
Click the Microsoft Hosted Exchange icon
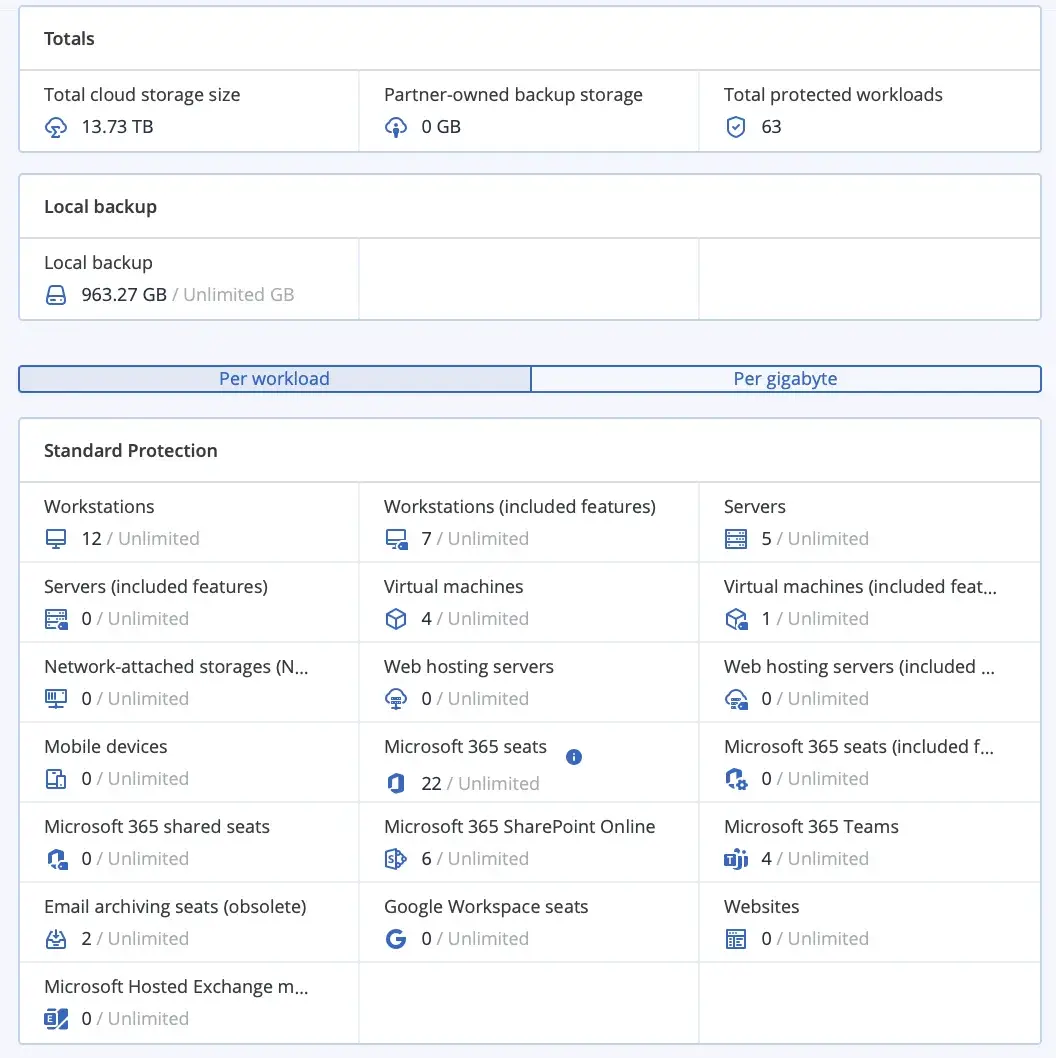(56, 1020)
